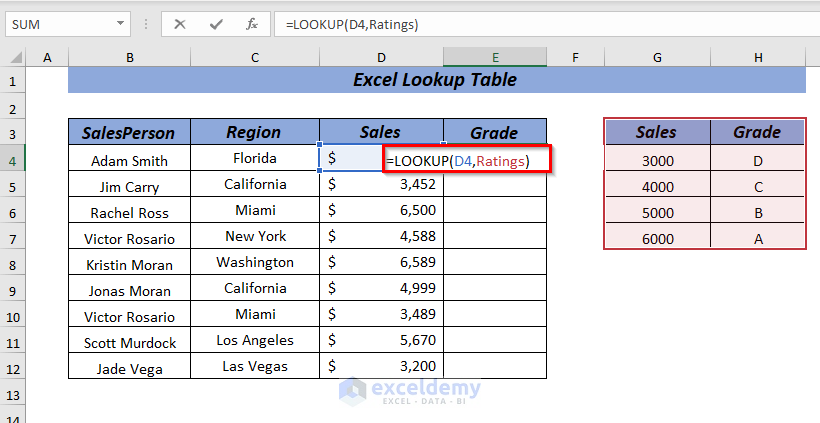Select the 3,200 sales cell
The width and height of the screenshot is (820, 423).
coord(382,367)
